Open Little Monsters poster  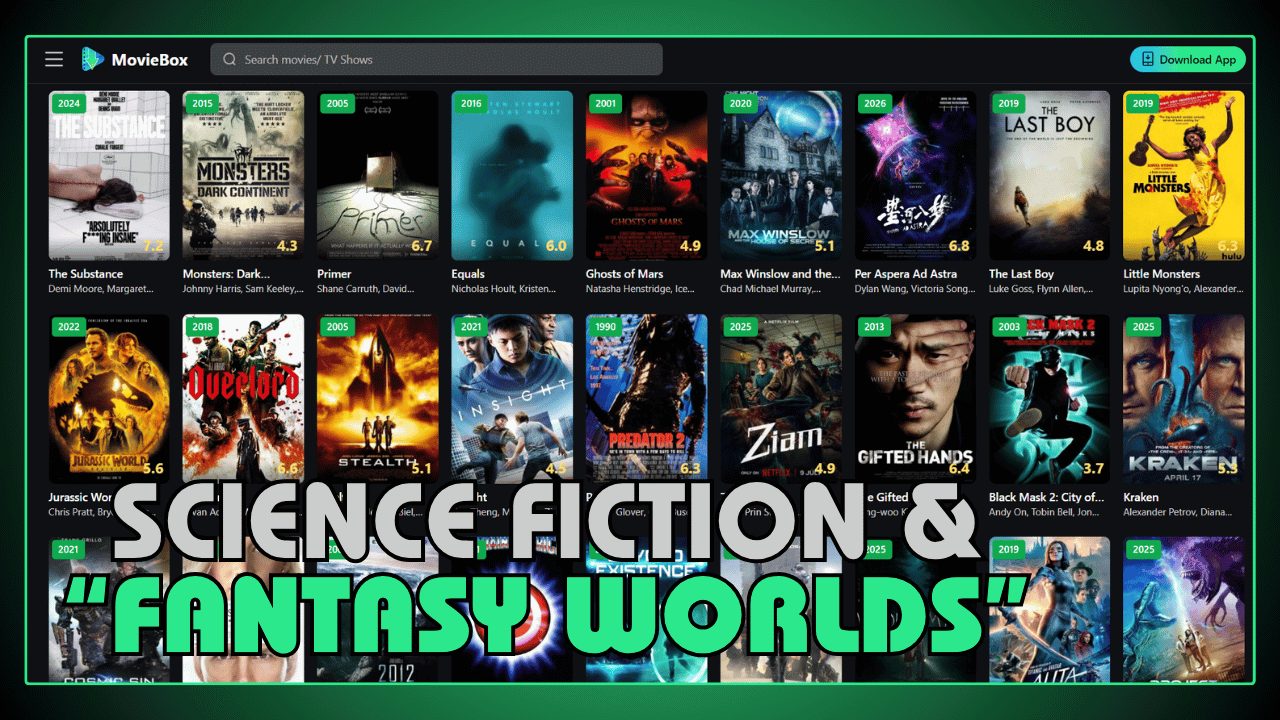click(1184, 175)
